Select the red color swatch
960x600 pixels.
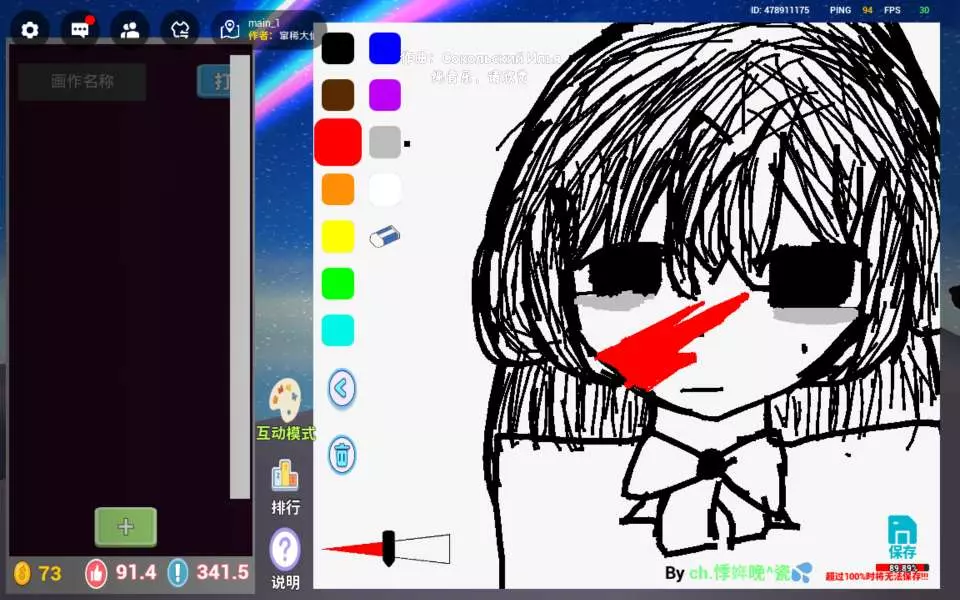[338, 142]
